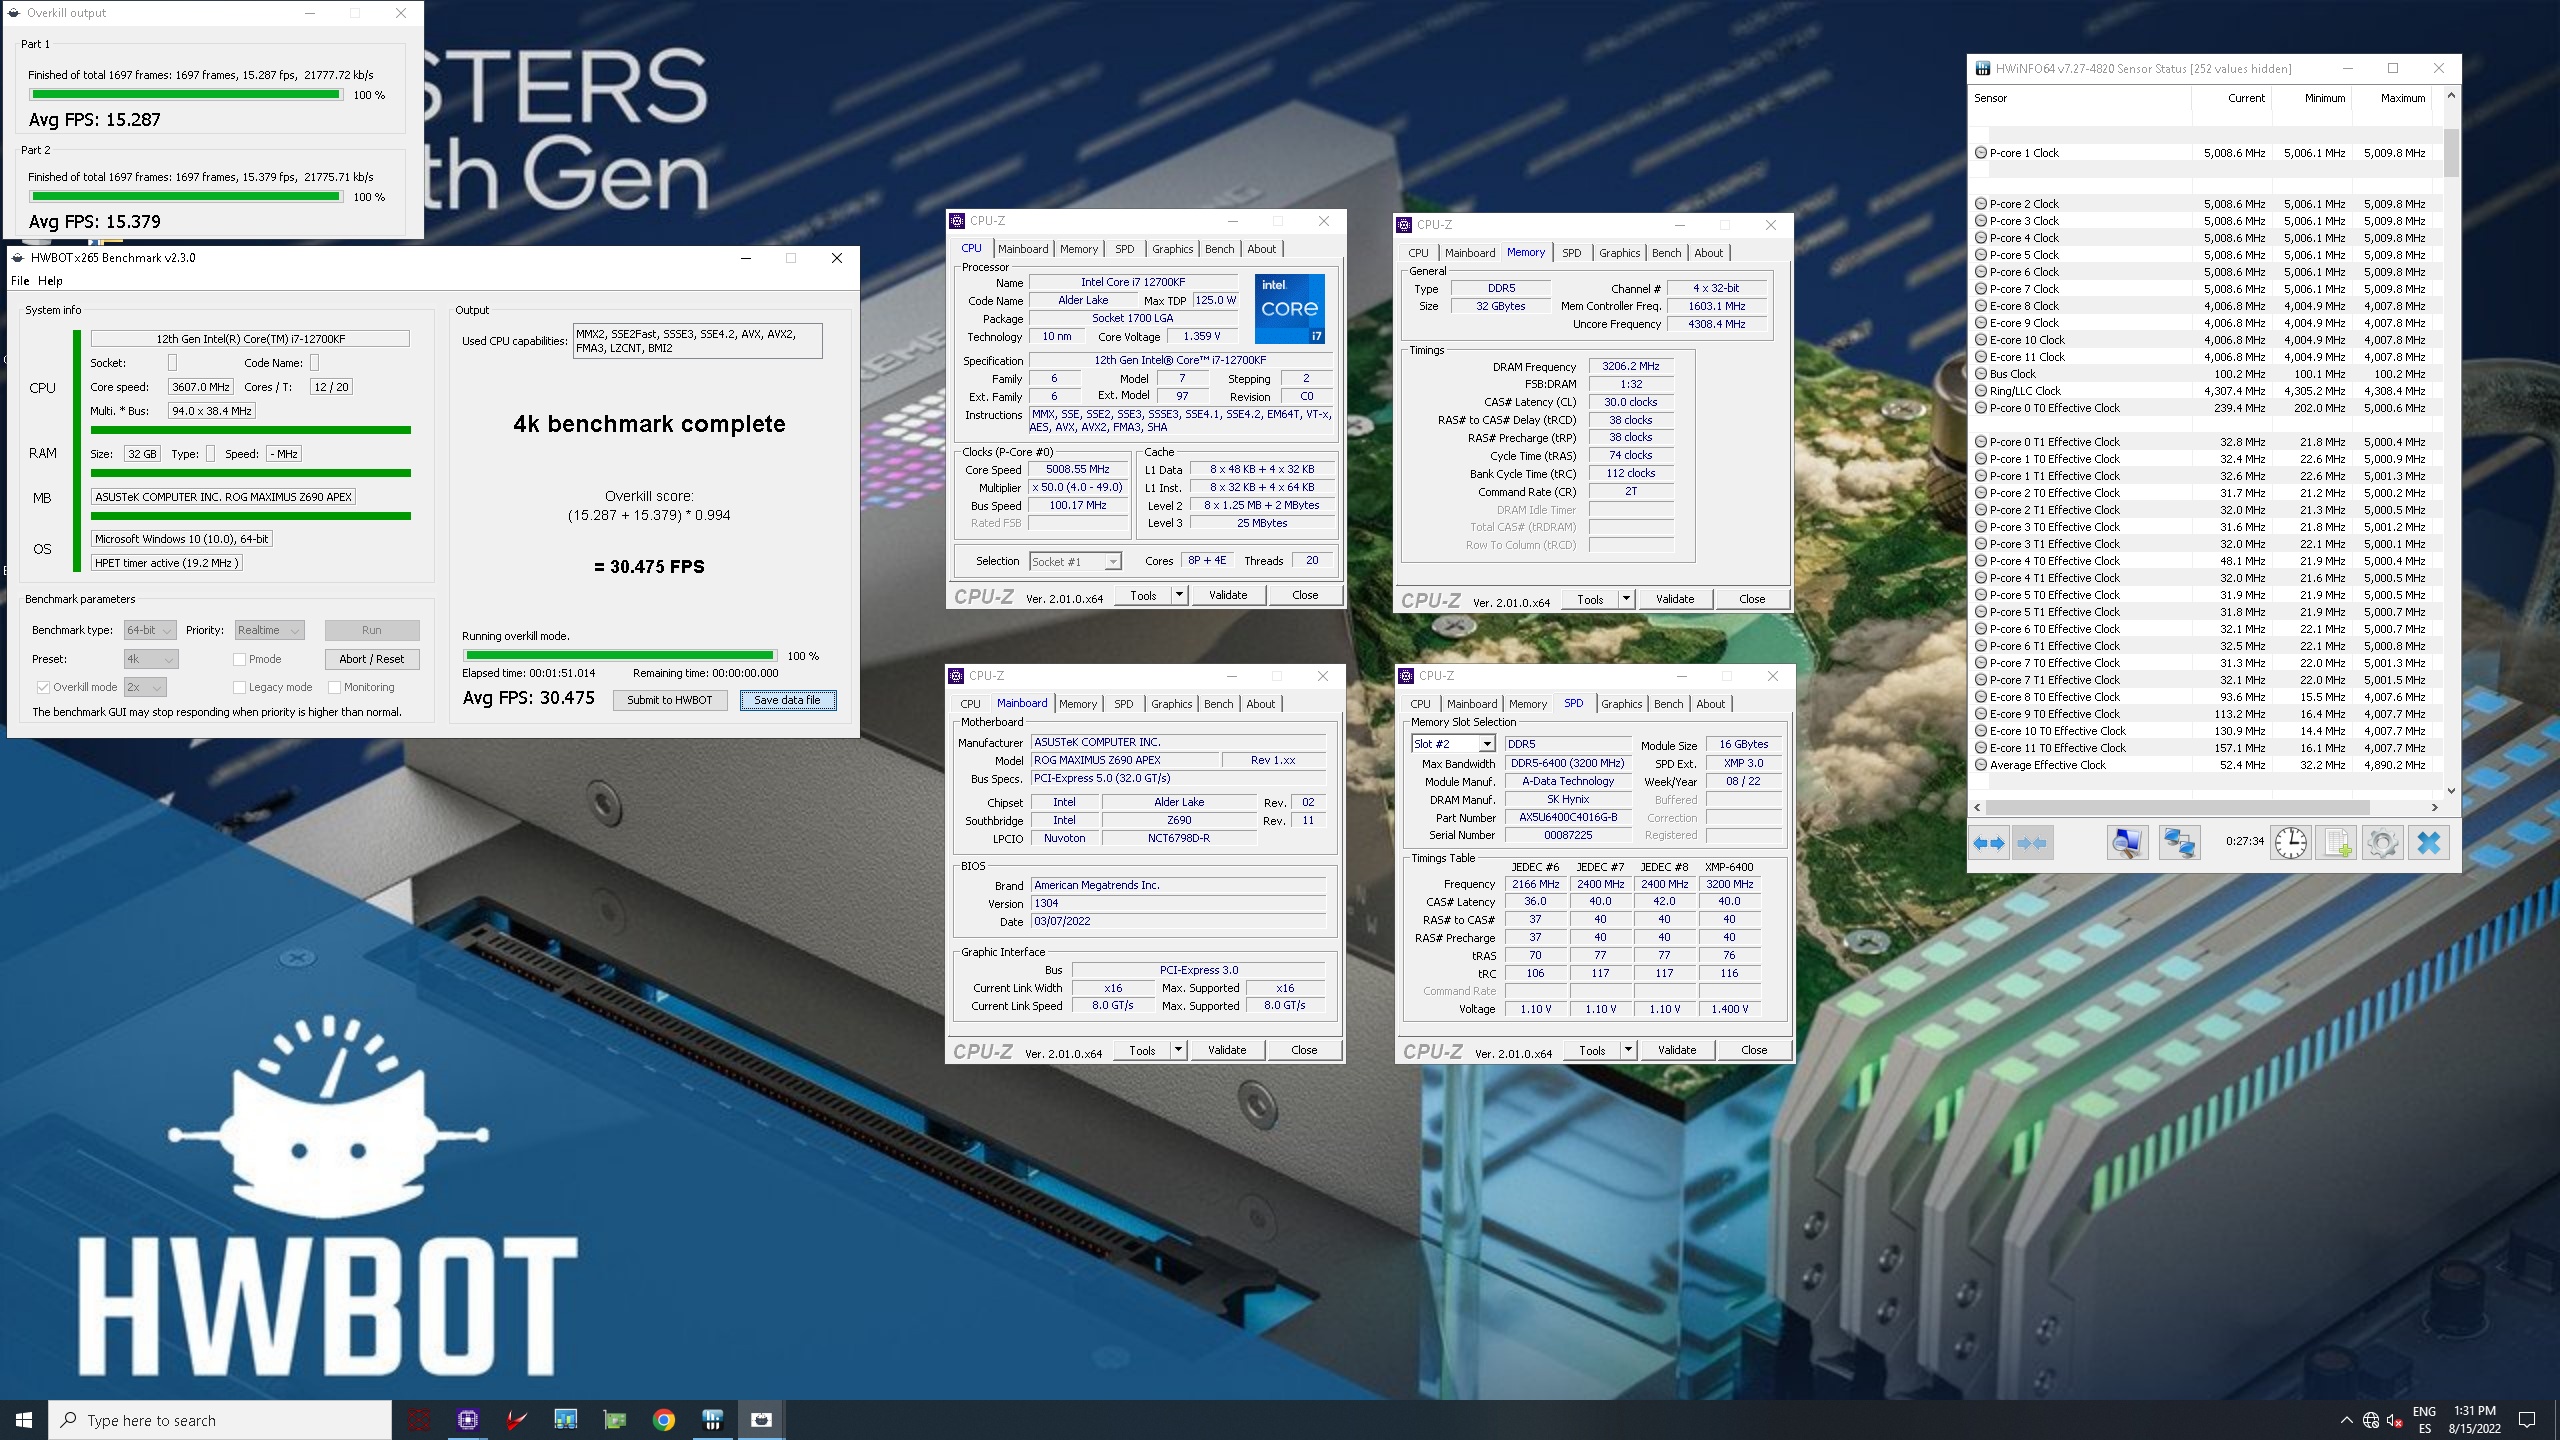Open HWiNFO sensor settings gear icon
The width and height of the screenshot is (2560, 1440).
point(2382,843)
